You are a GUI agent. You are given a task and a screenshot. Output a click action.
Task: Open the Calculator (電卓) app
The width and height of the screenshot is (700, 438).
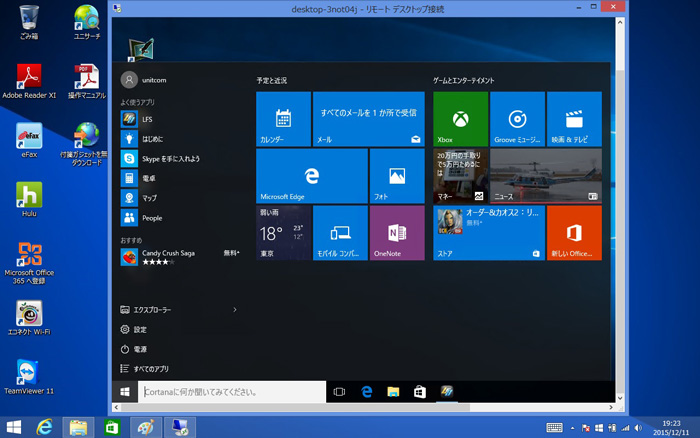(x=179, y=178)
